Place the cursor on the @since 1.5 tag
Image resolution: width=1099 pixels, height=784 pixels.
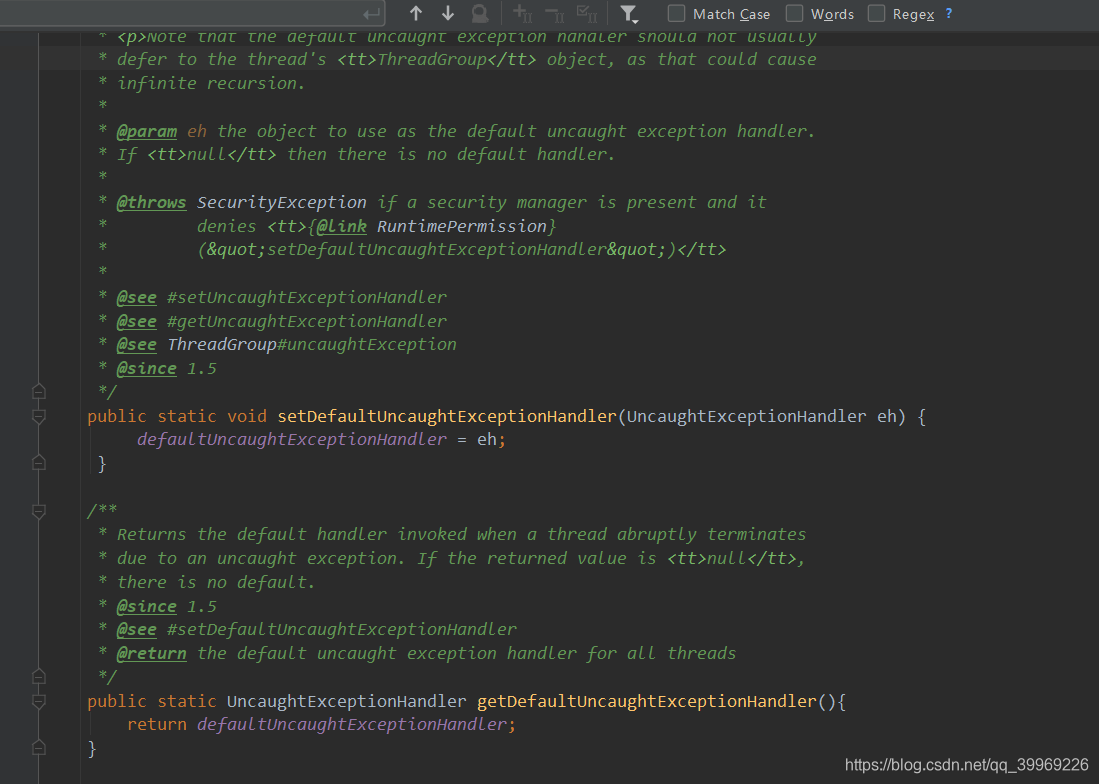coord(150,368)
